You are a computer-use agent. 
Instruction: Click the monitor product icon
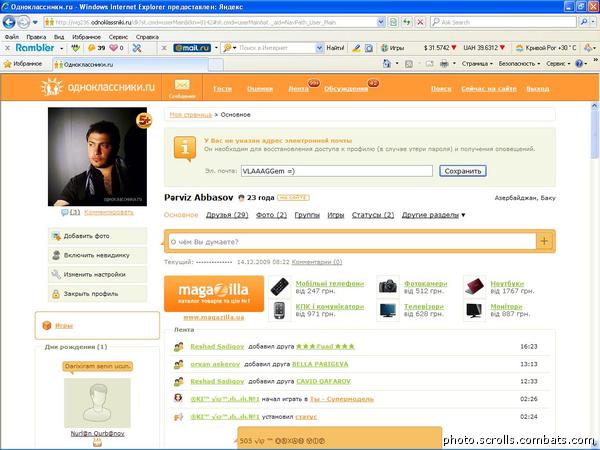[474, 310]
